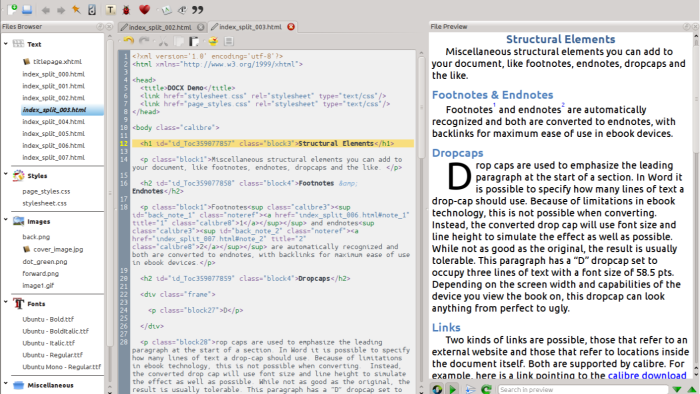The width and height of the screenshot is (700, 394).
Task: Select image1.gif file
Action: [x=38, y=286]
